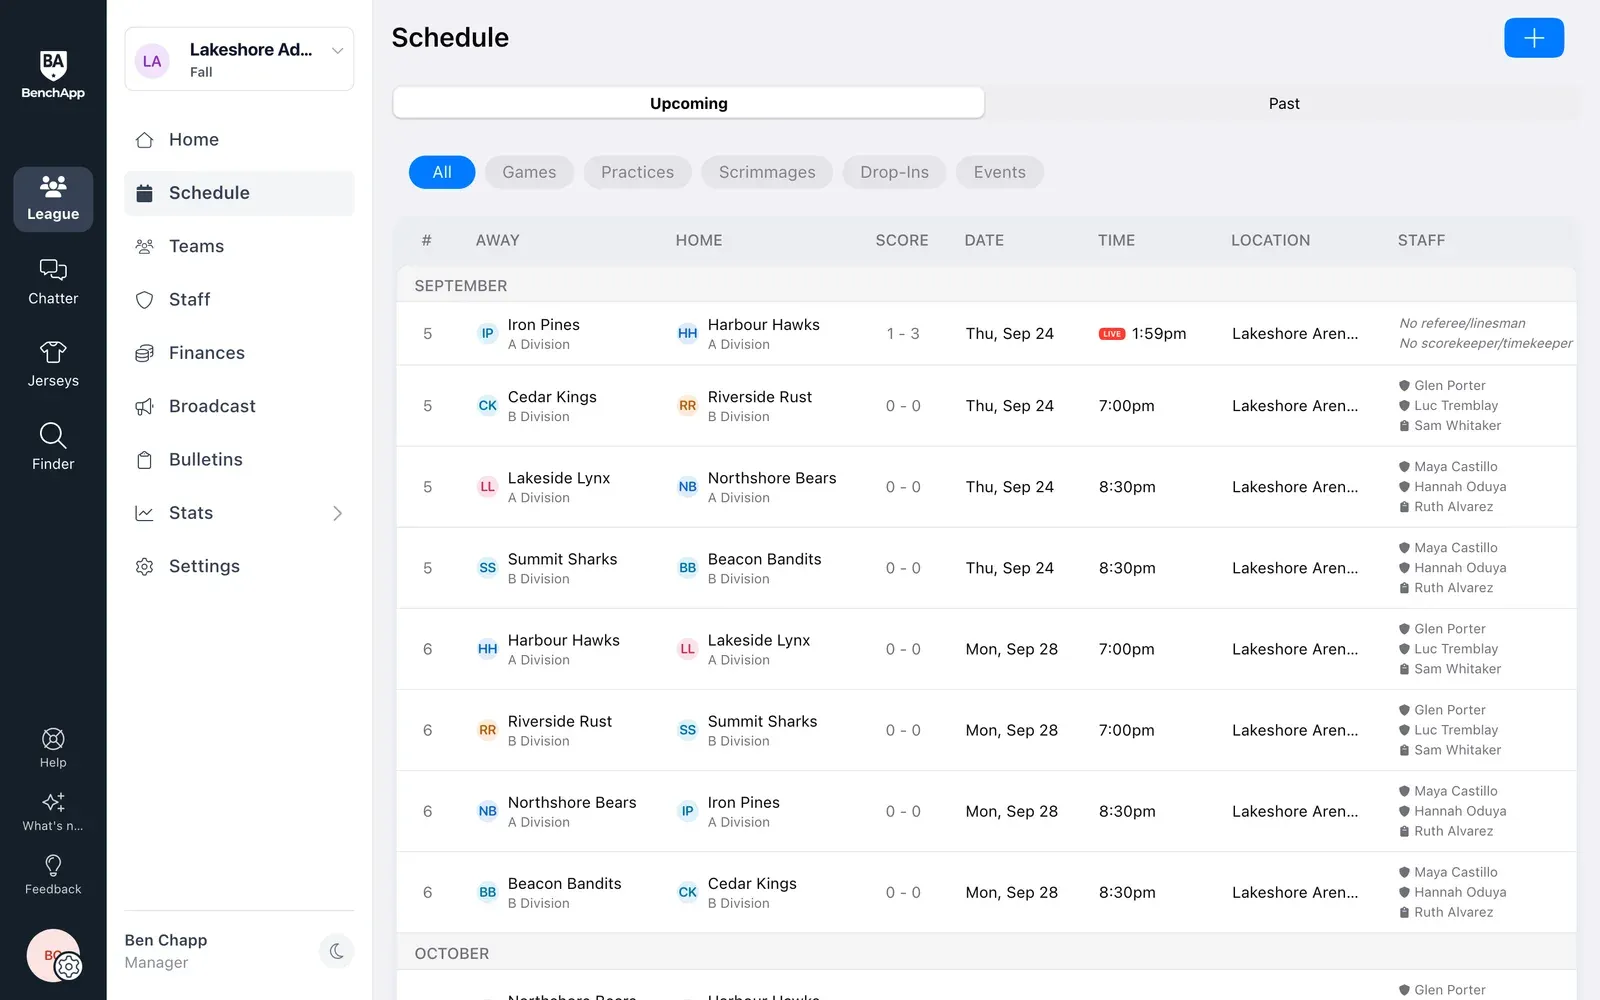Click the LOCATION column header
Screen dimensions: 1600x1000
pyautogui.click(x=1270, y=240)
